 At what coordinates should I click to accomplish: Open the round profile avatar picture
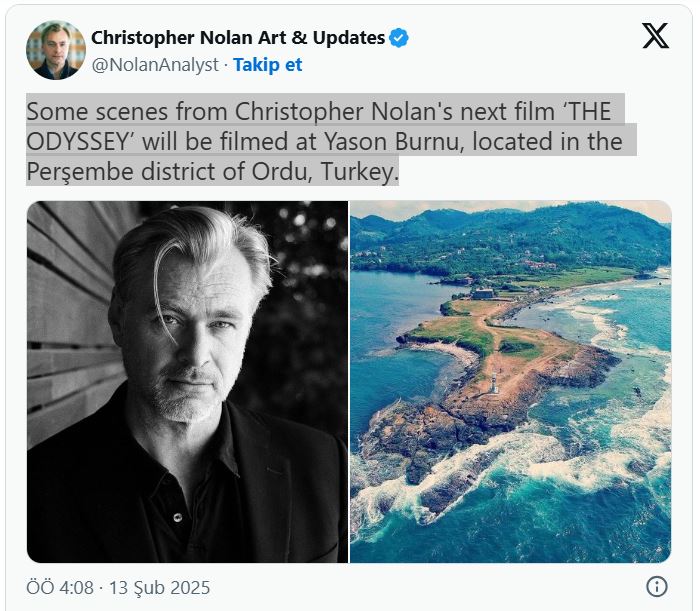tap(56, 50)
